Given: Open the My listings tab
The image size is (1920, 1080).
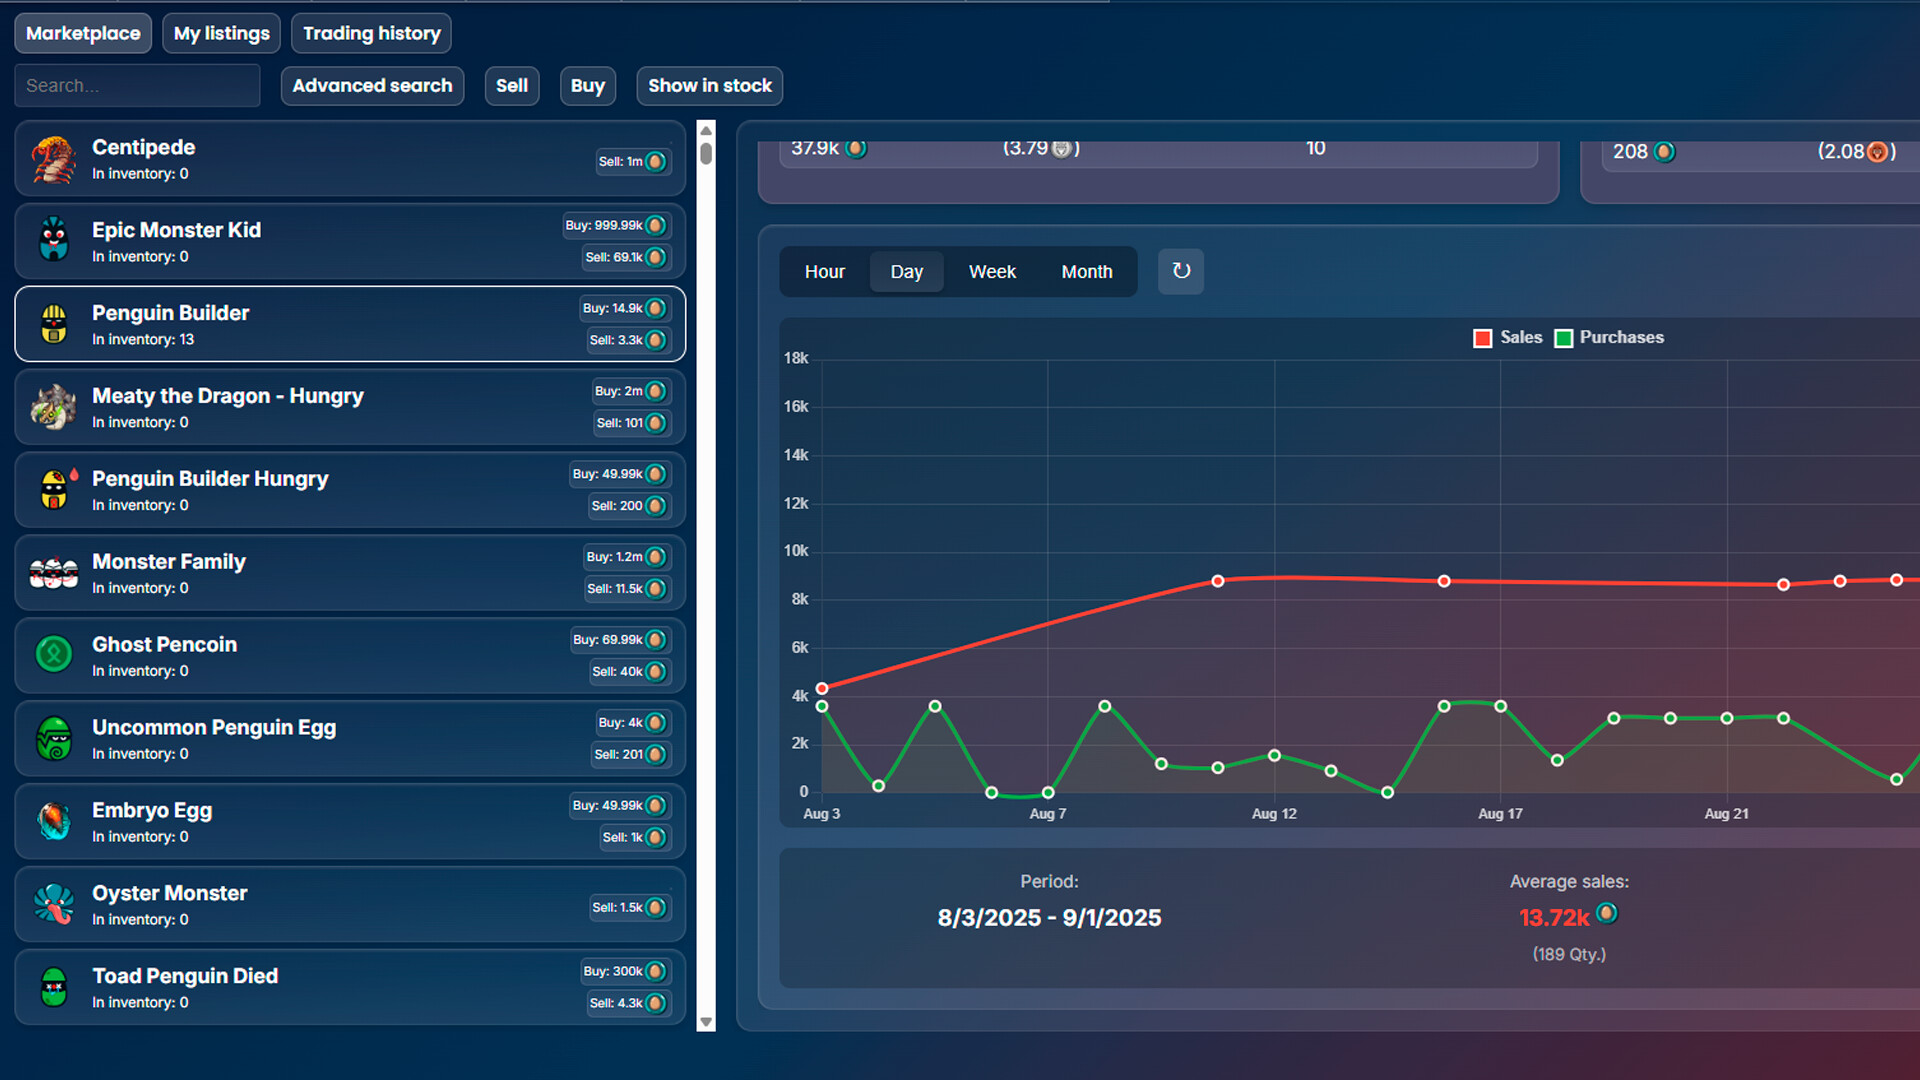Looking at the screenshot, I should click(221, 33).
